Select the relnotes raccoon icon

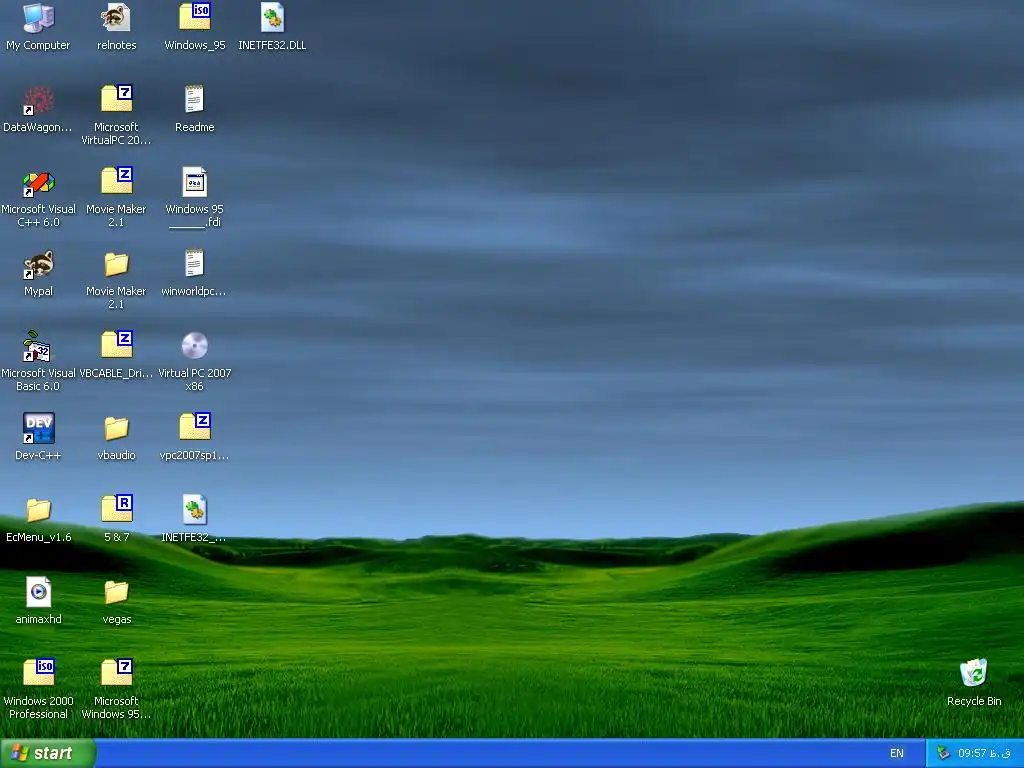click(x=116, y=18)
